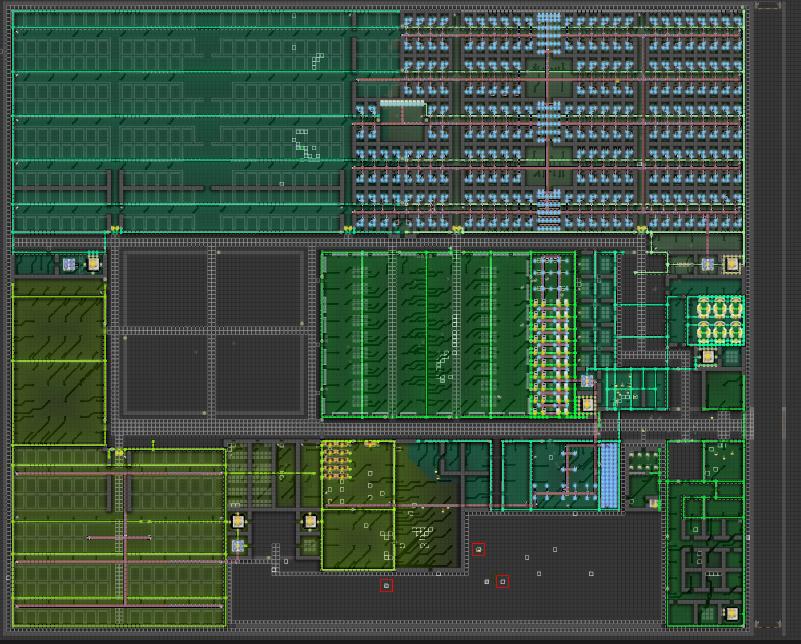Click the glowing yellow square beside the left olive region
Image resolution: width=801 pixels, height=644 pixels.
[x=93, y=264]
